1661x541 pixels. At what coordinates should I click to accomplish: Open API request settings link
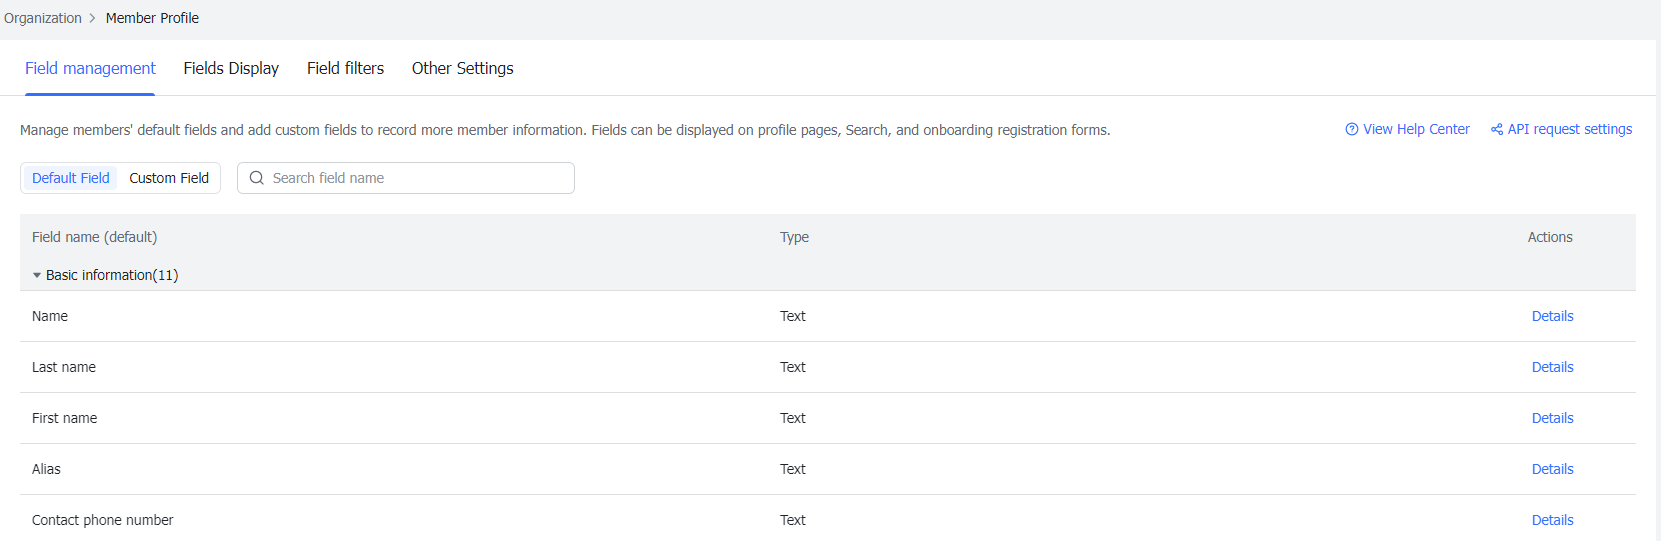[x=1570, y=129]
